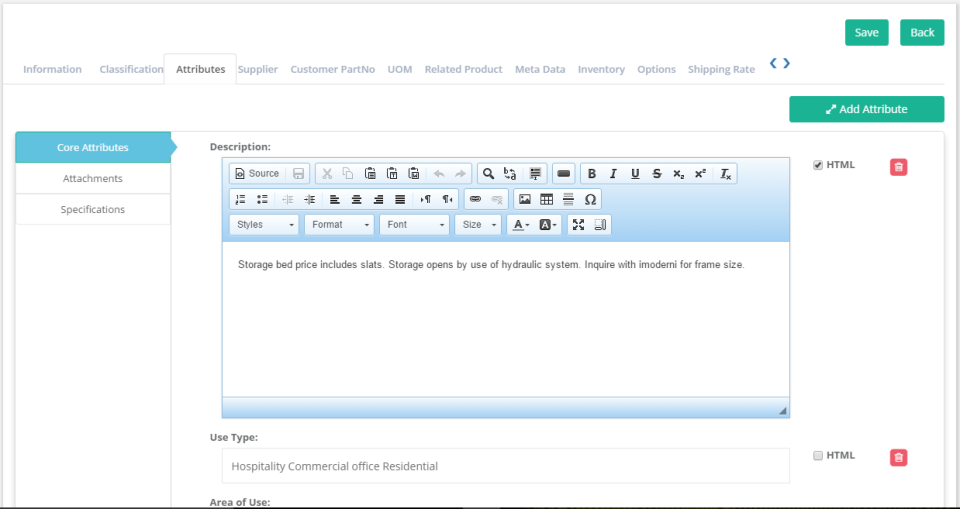
Task: Toggle Bold formatting
Action: 591,173
